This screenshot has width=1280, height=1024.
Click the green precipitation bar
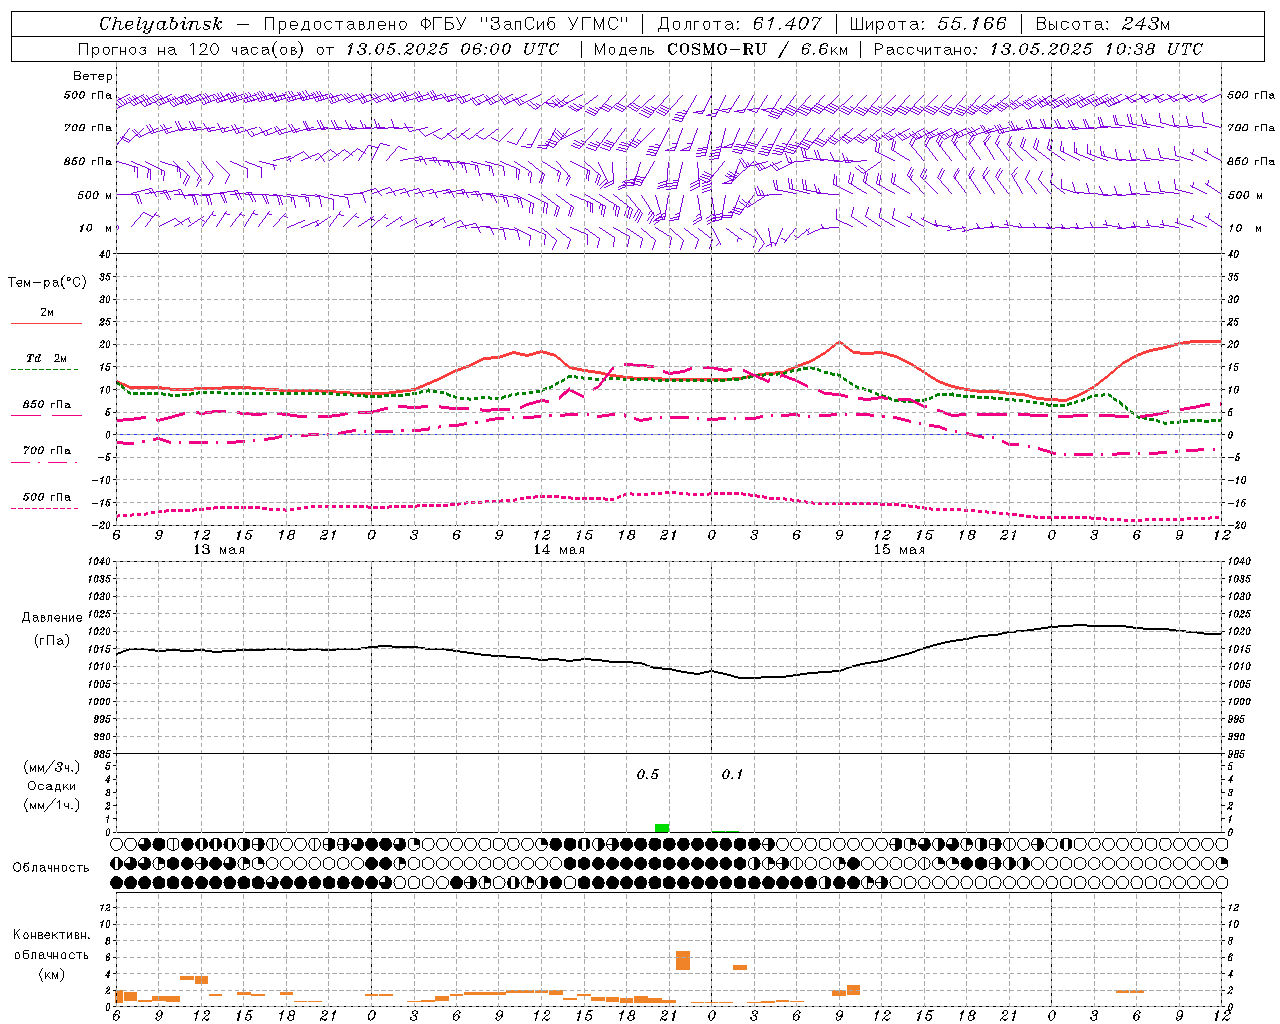pos(662,828)
